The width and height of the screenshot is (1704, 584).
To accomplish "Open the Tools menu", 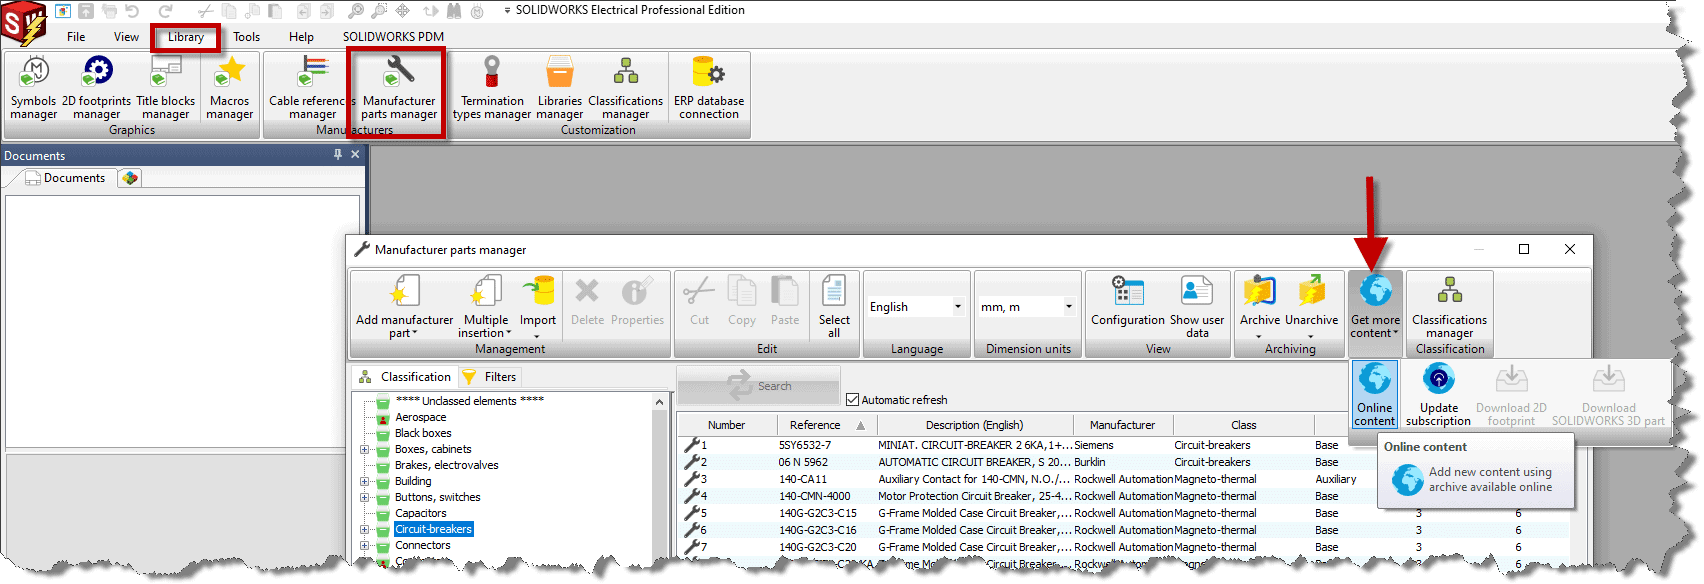I will 246,37.
